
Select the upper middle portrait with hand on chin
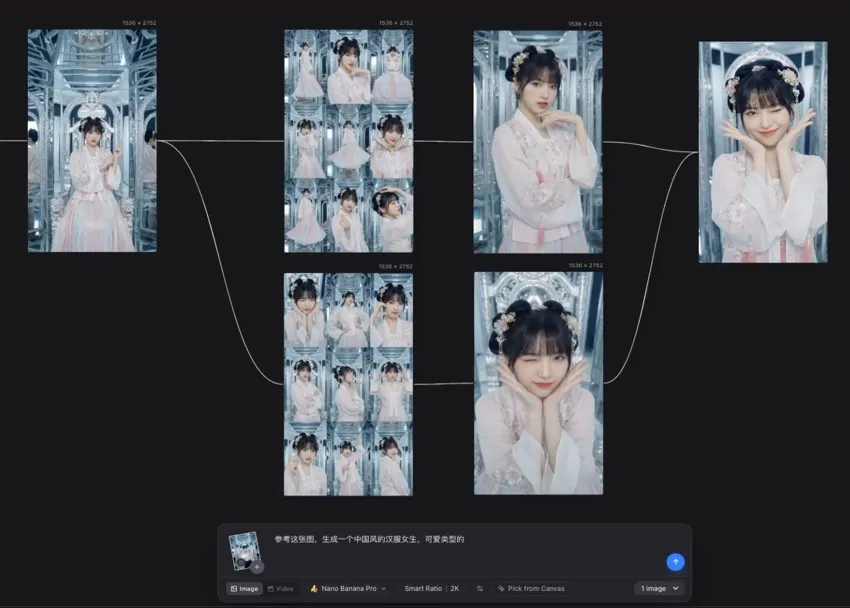click(x=538, y=140)
